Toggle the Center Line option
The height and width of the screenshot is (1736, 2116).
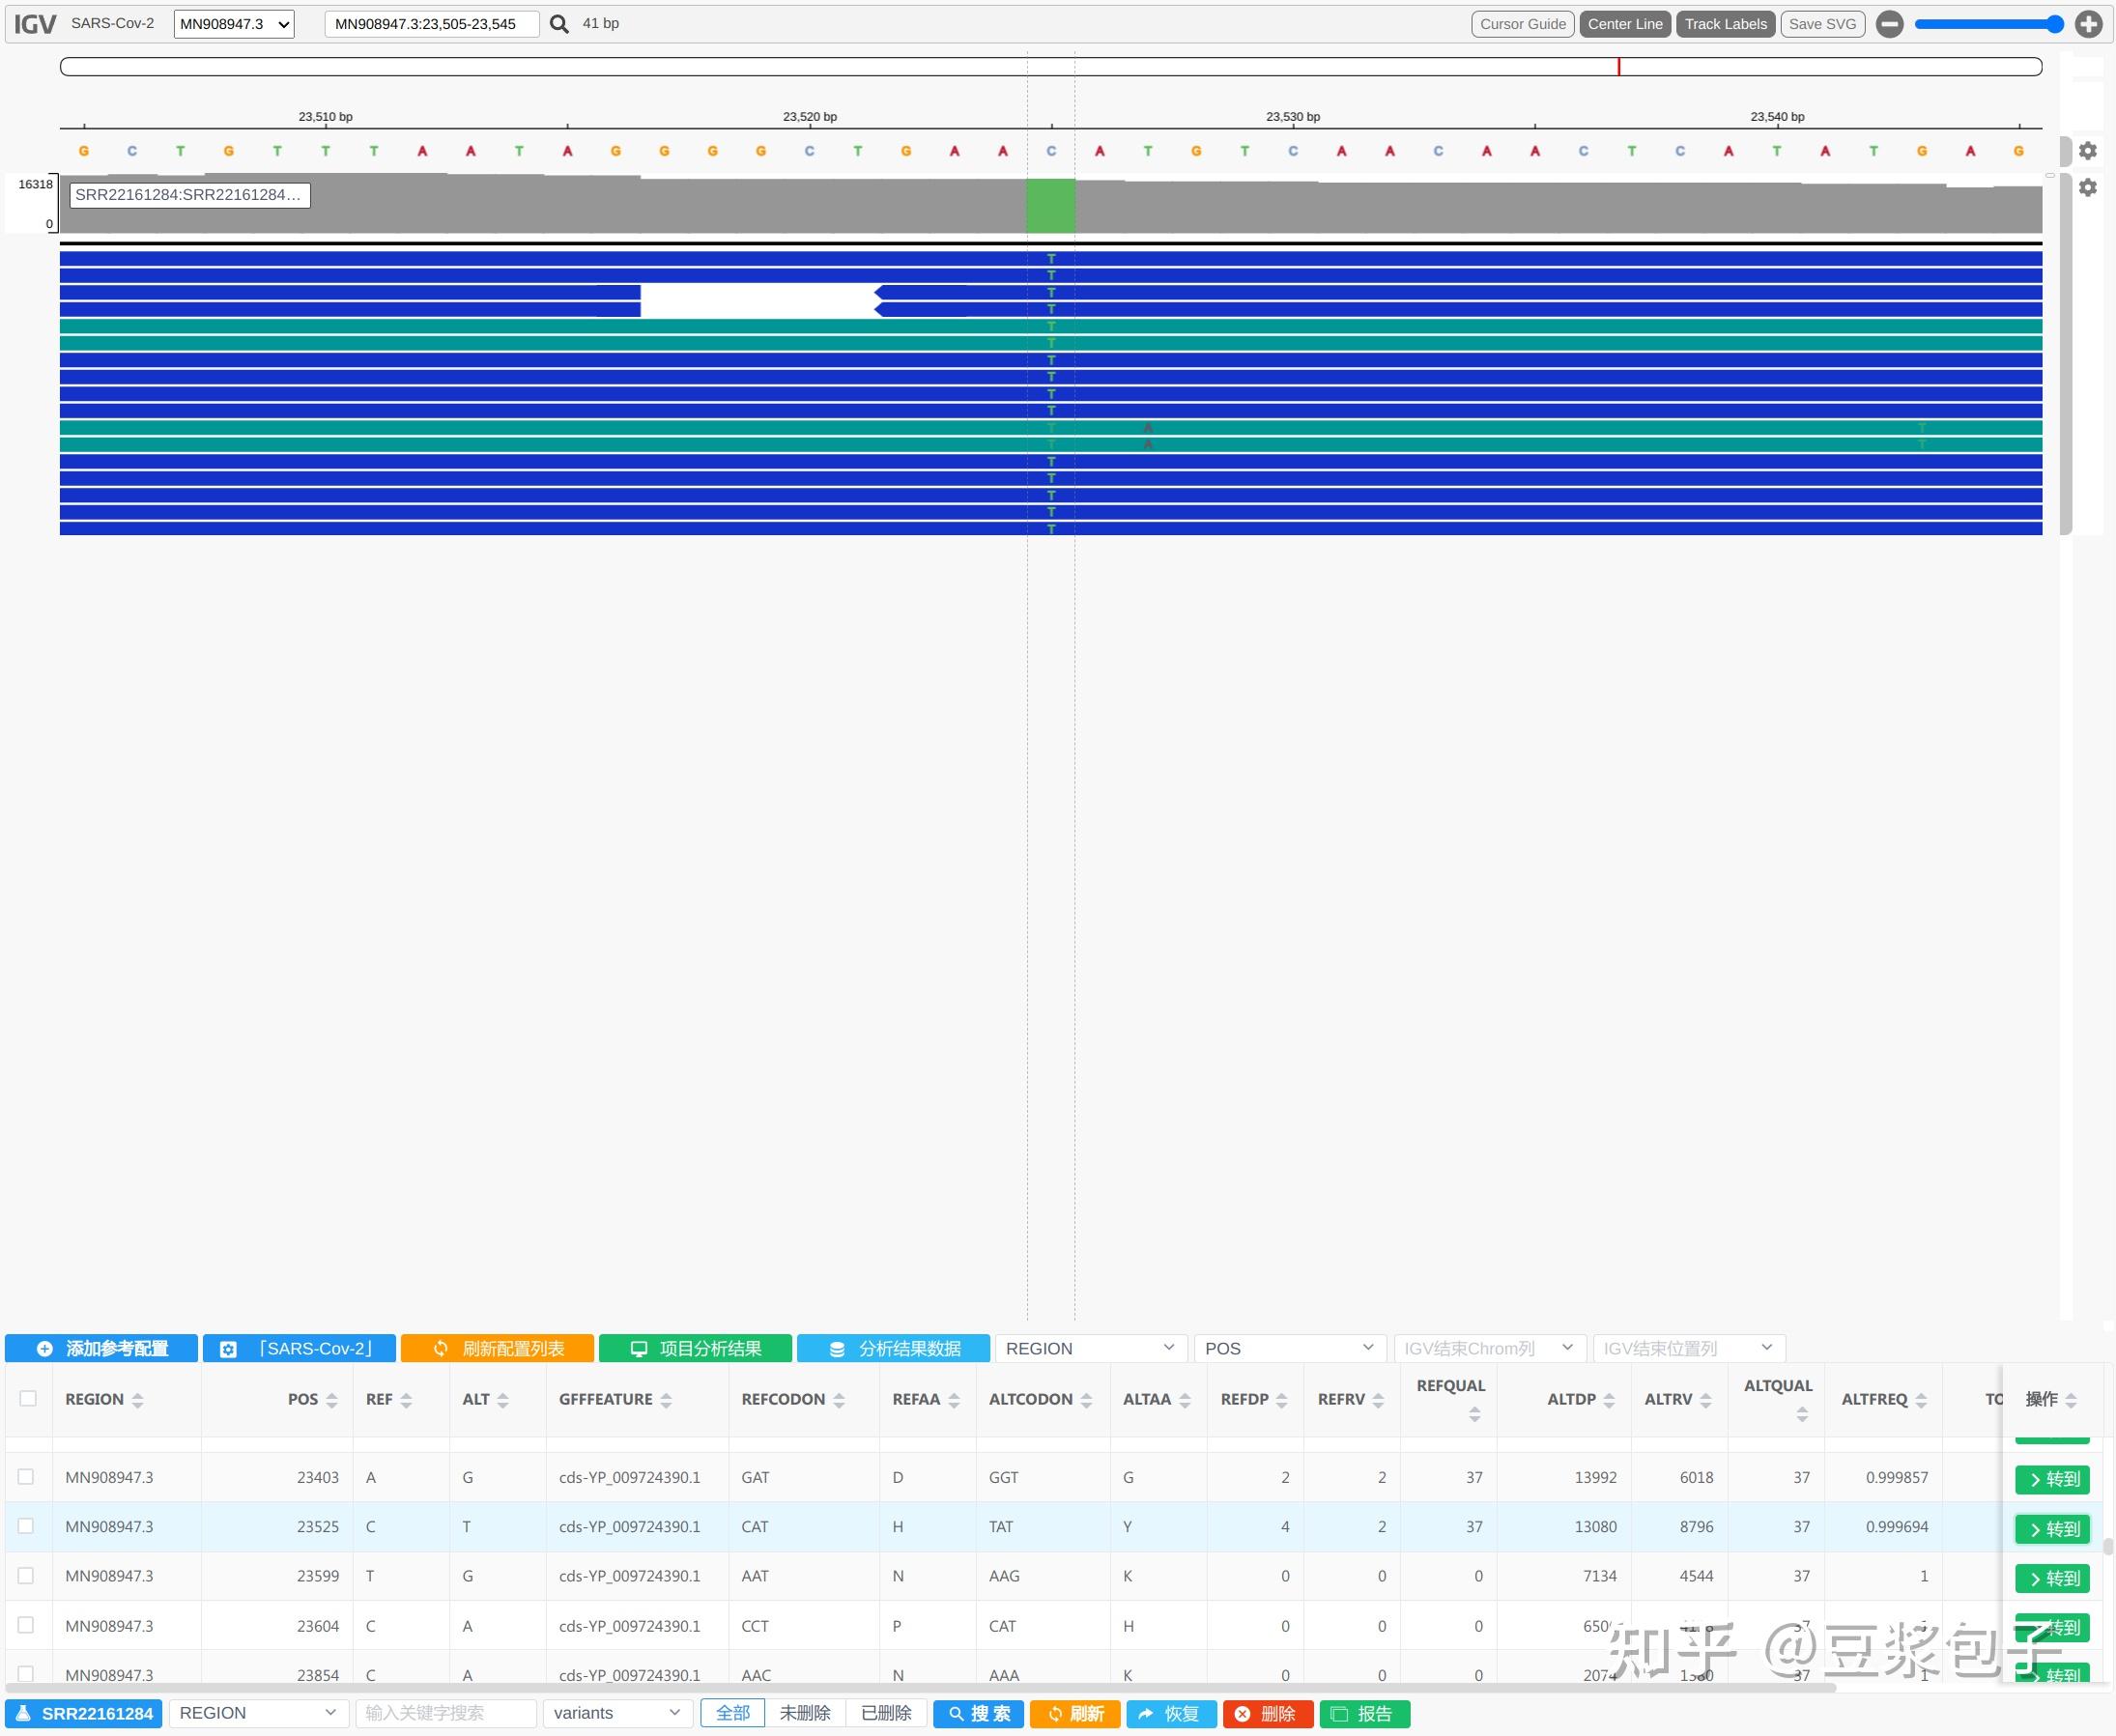point(1624,23)
